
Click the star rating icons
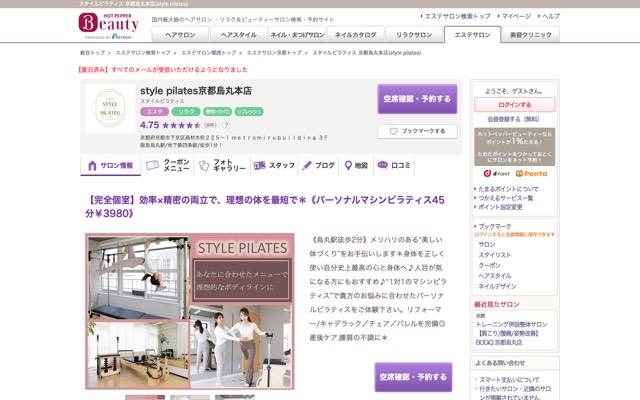(181, 125)
